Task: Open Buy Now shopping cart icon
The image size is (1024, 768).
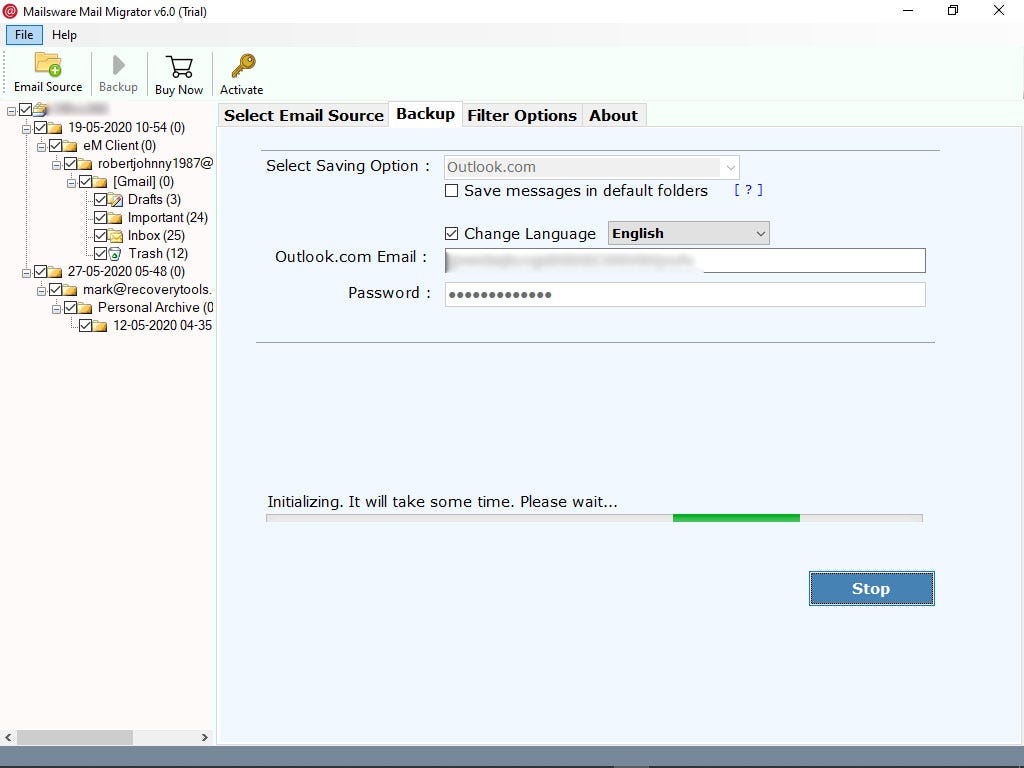Action: pyautogui.click(x=179, y=67)
